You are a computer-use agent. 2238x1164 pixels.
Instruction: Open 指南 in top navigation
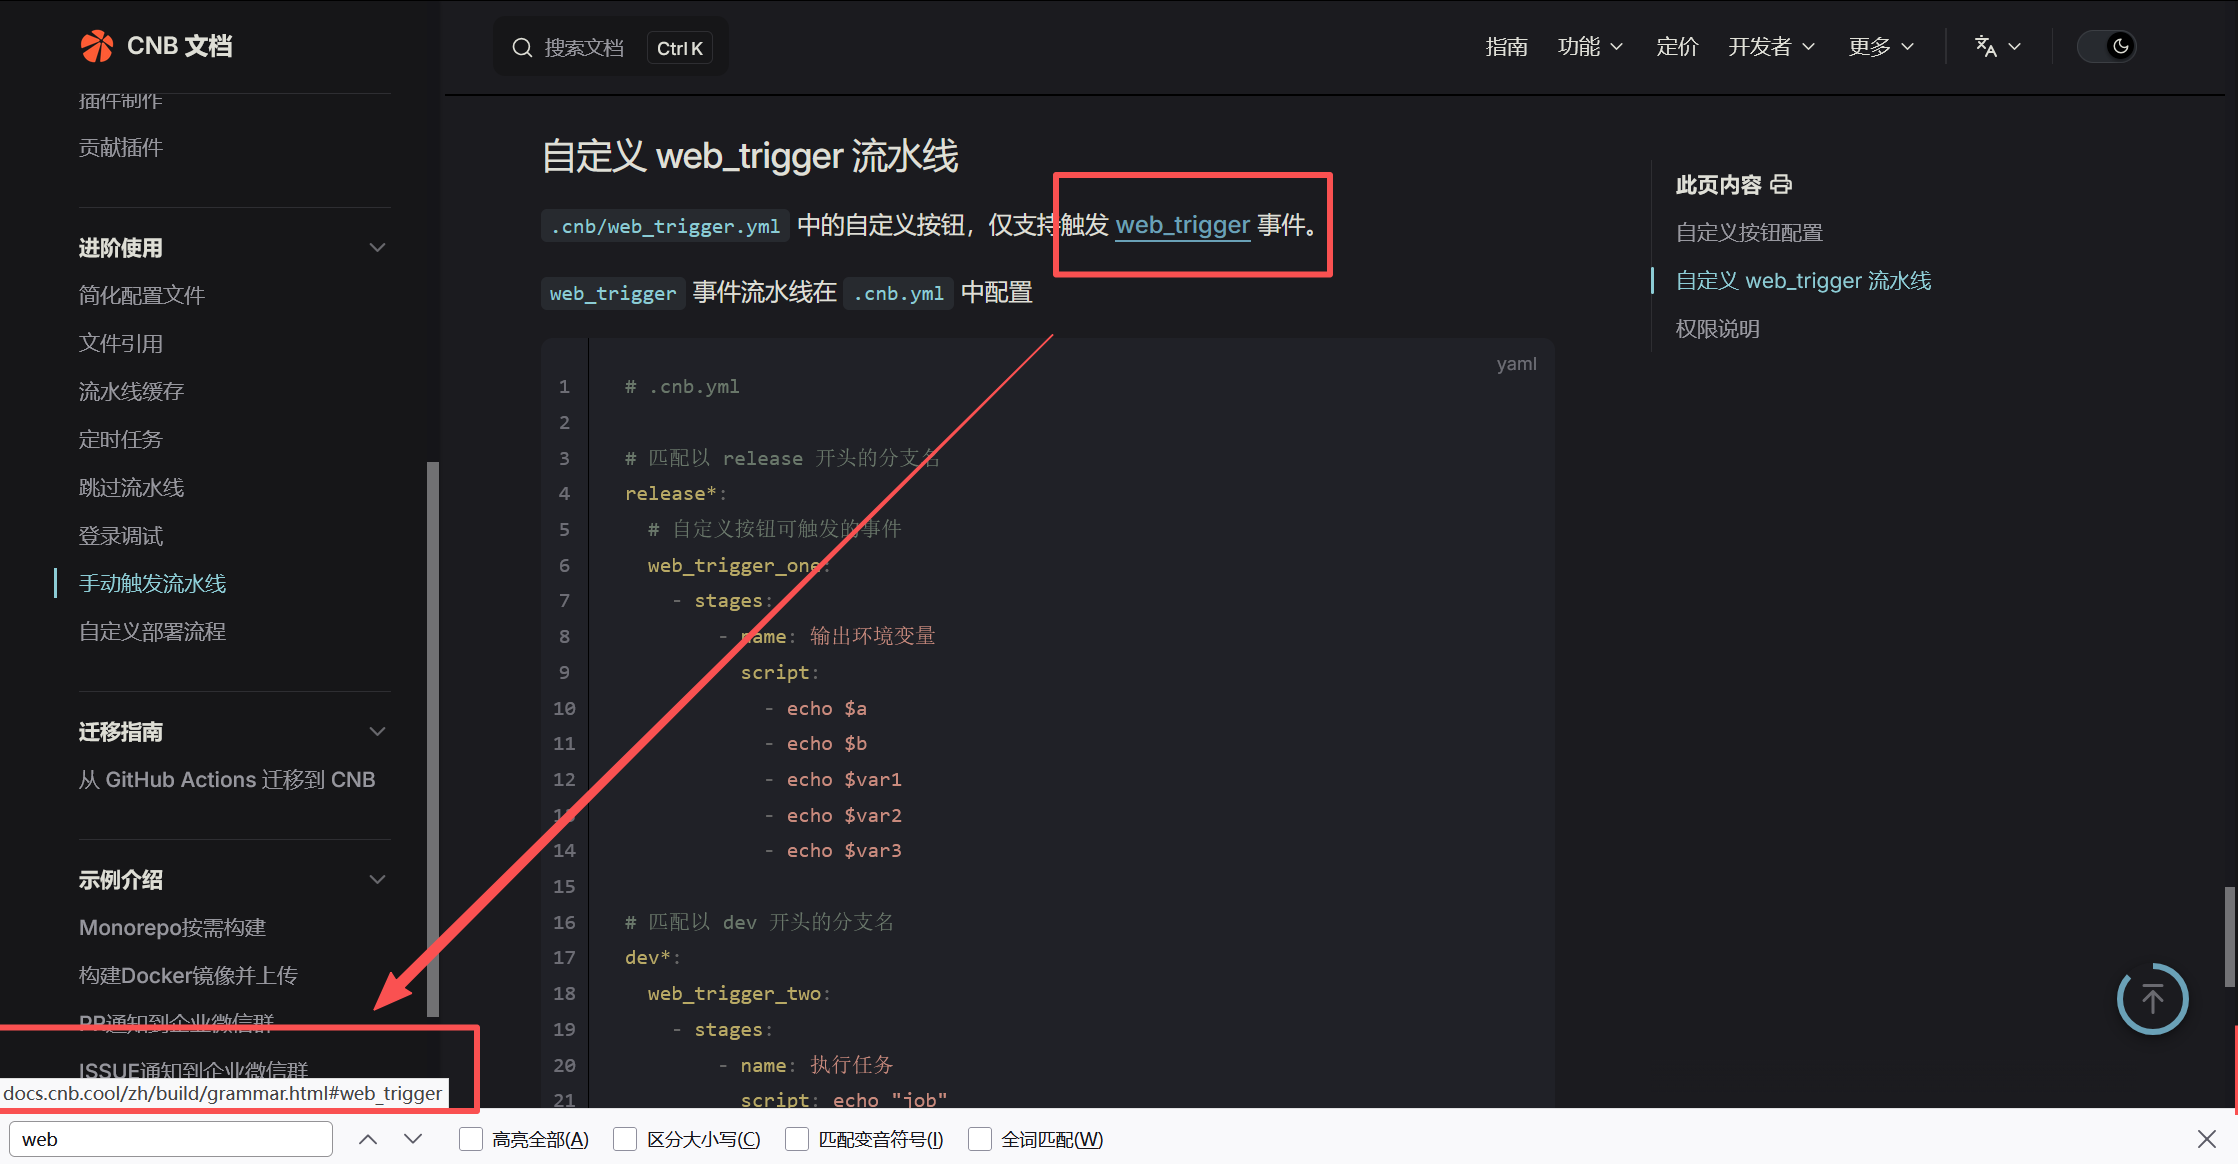click(1506, 46)
